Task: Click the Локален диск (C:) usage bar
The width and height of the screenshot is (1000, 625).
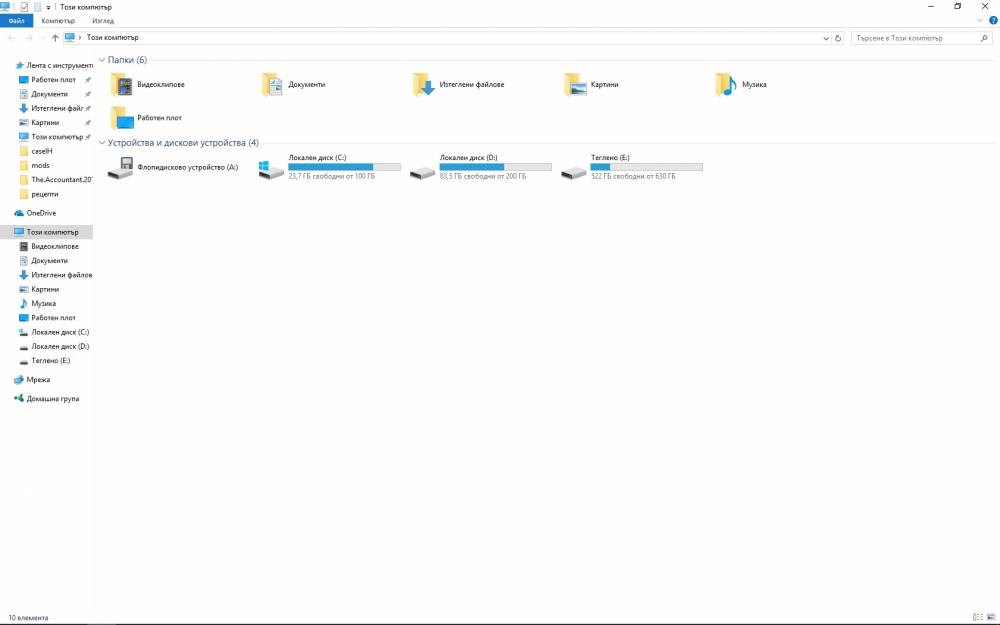Action: coord(344,167)
